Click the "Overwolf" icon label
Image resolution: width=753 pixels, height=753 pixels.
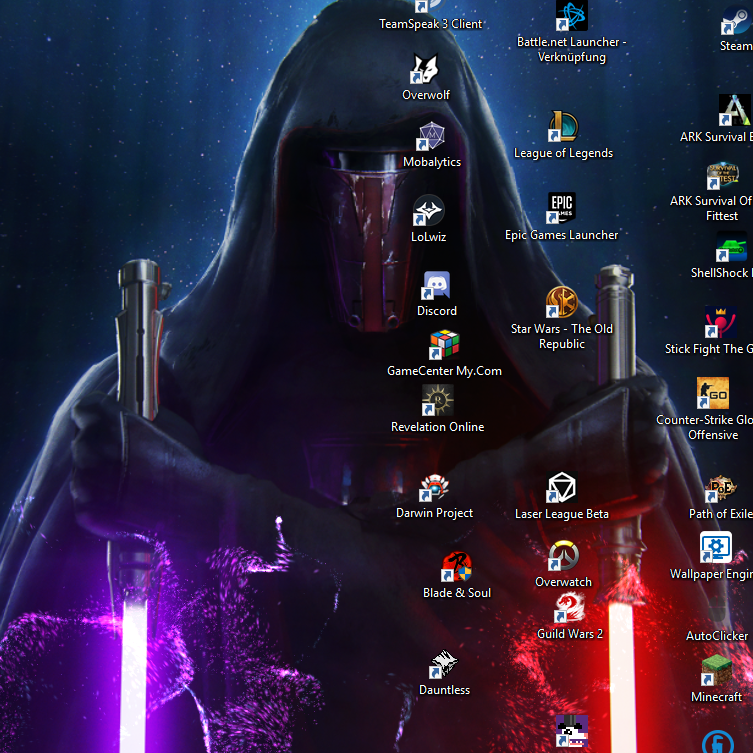coord(425,95)
